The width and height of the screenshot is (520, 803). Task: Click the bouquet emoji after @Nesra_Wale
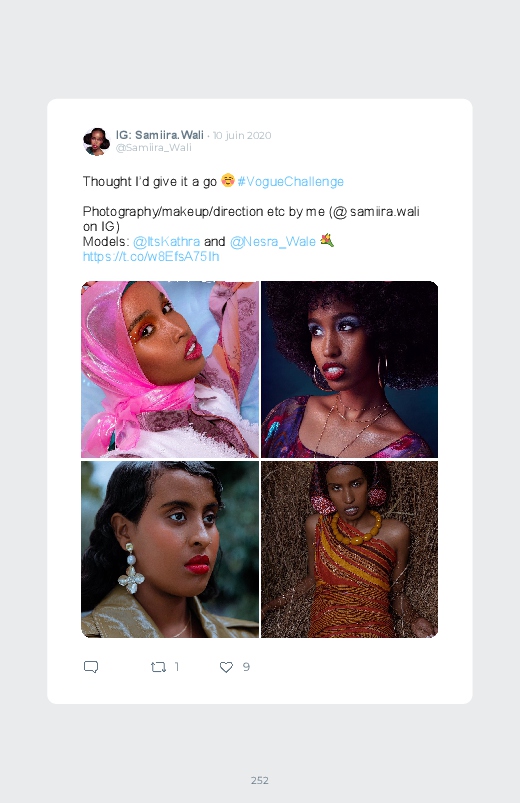tap(327, 240)
